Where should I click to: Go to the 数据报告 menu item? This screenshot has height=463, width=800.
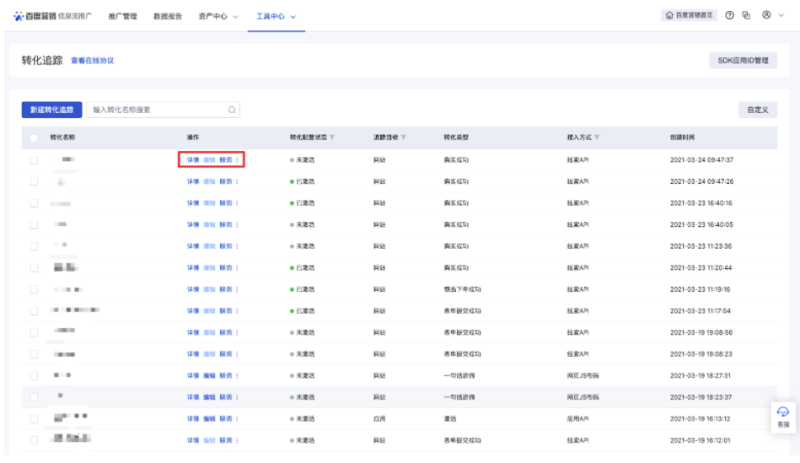coord(168,16)
